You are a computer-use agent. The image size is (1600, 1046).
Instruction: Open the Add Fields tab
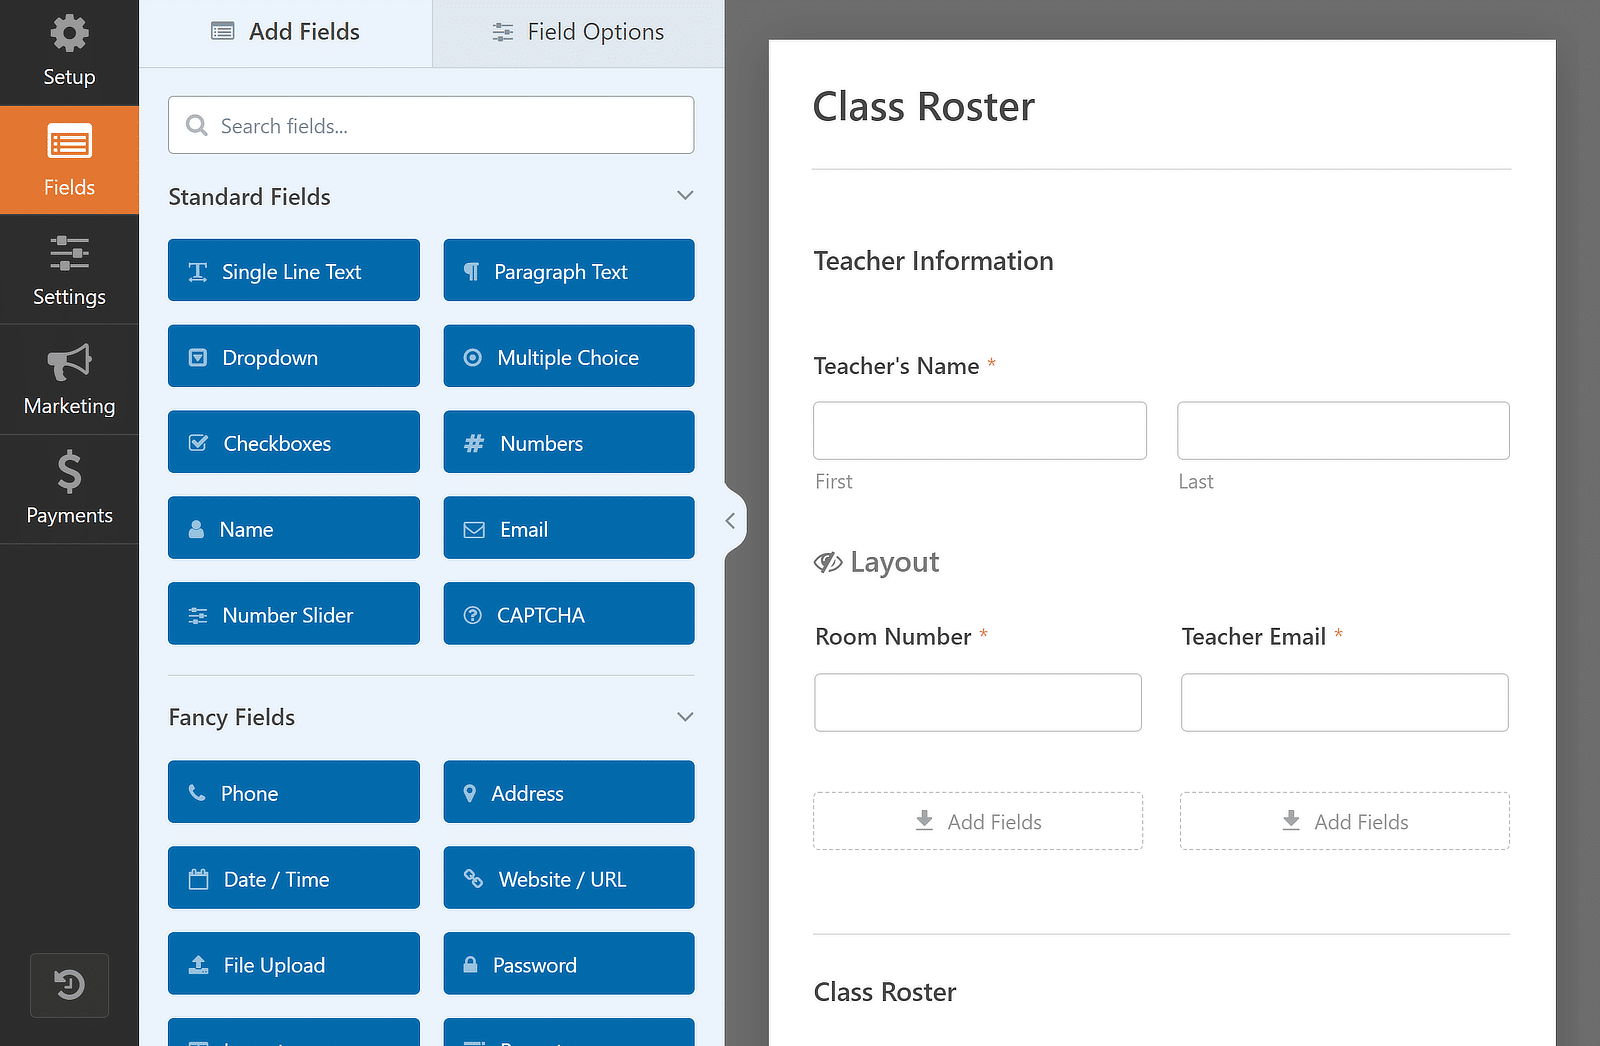click(x=285, y=31)
